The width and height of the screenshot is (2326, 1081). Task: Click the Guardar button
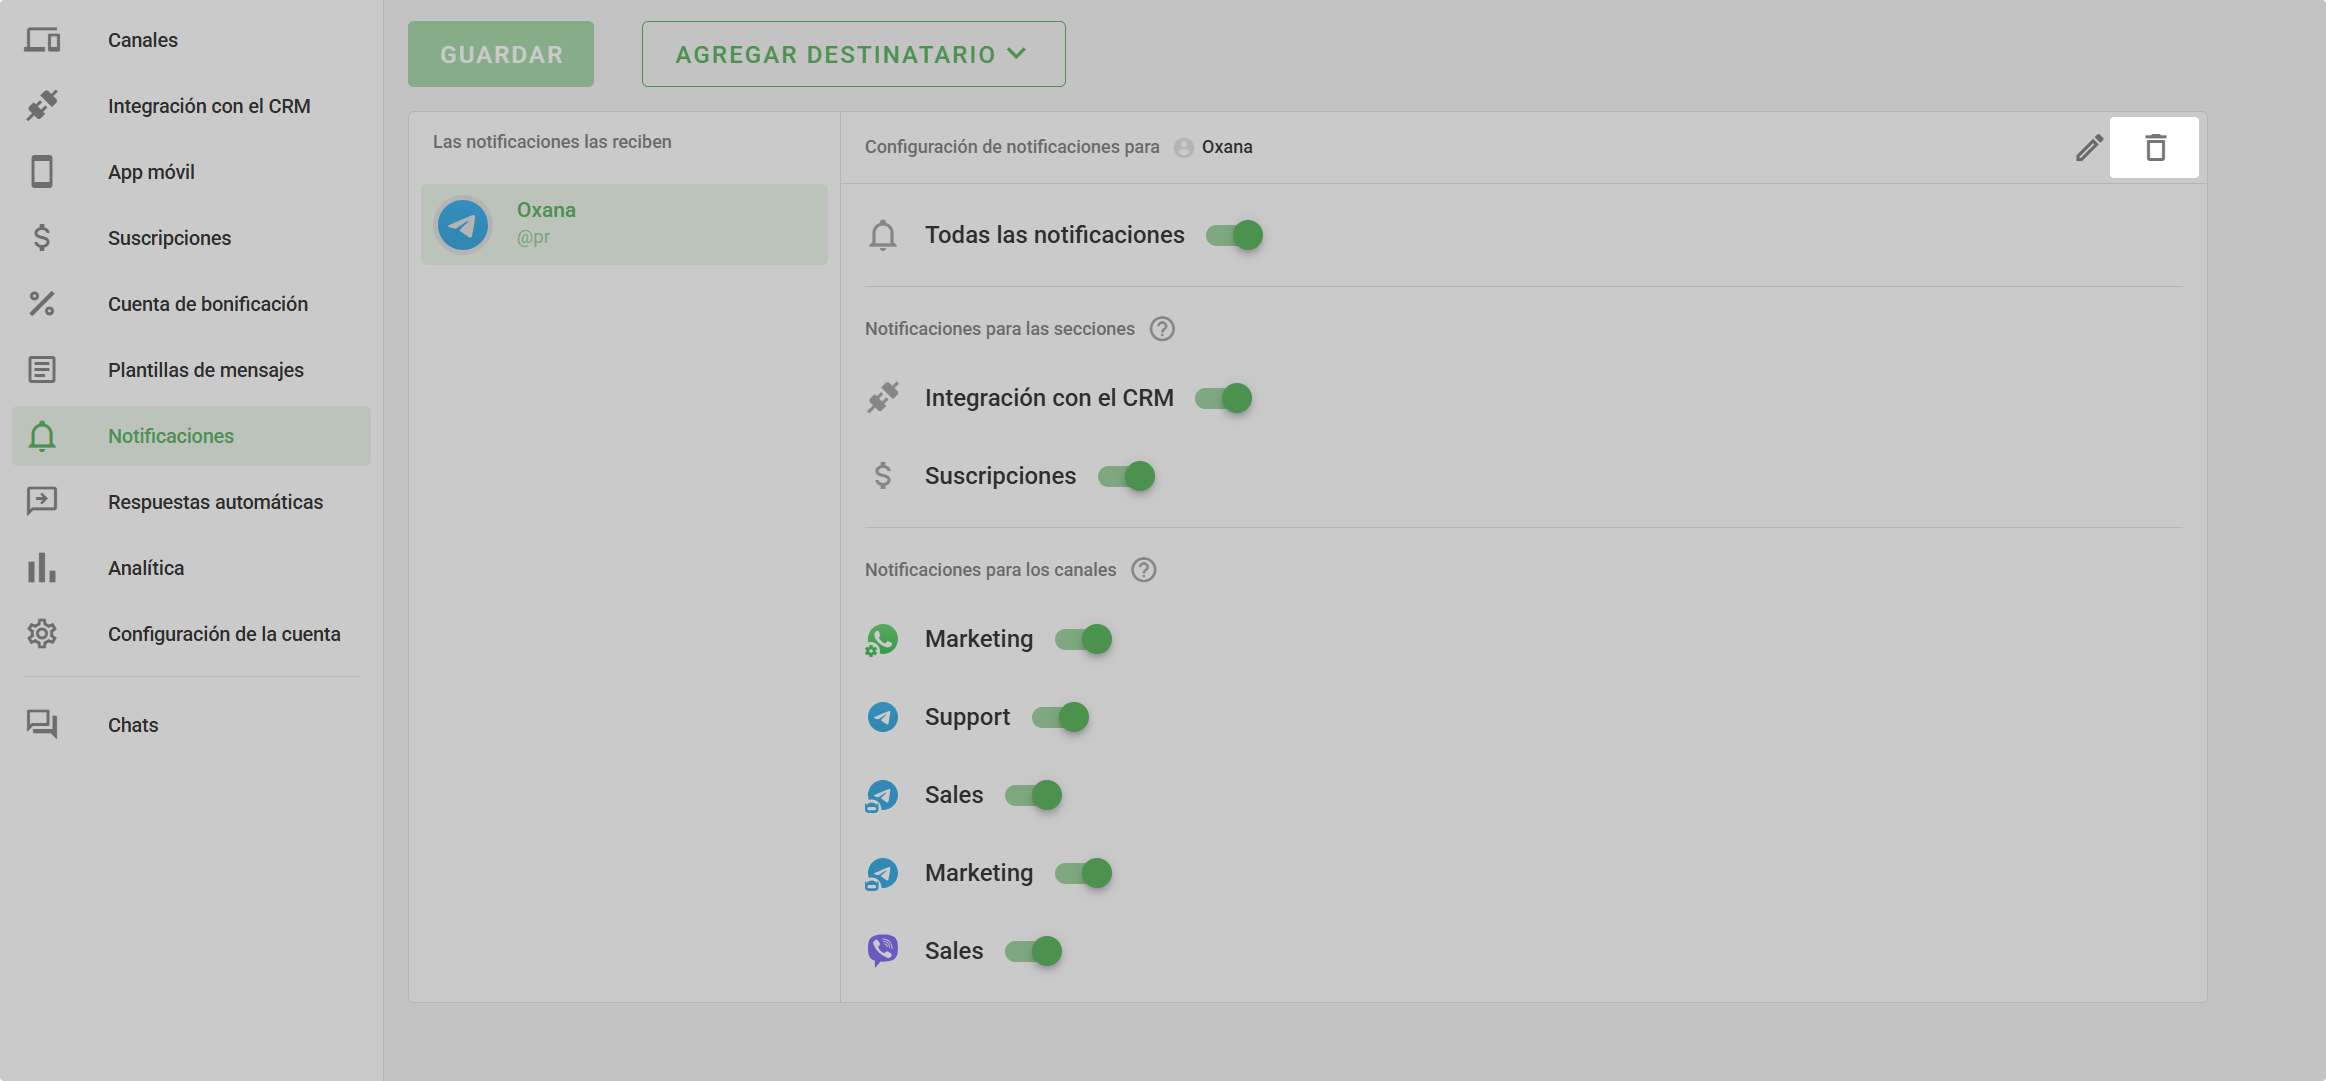[x=501, y=54]
